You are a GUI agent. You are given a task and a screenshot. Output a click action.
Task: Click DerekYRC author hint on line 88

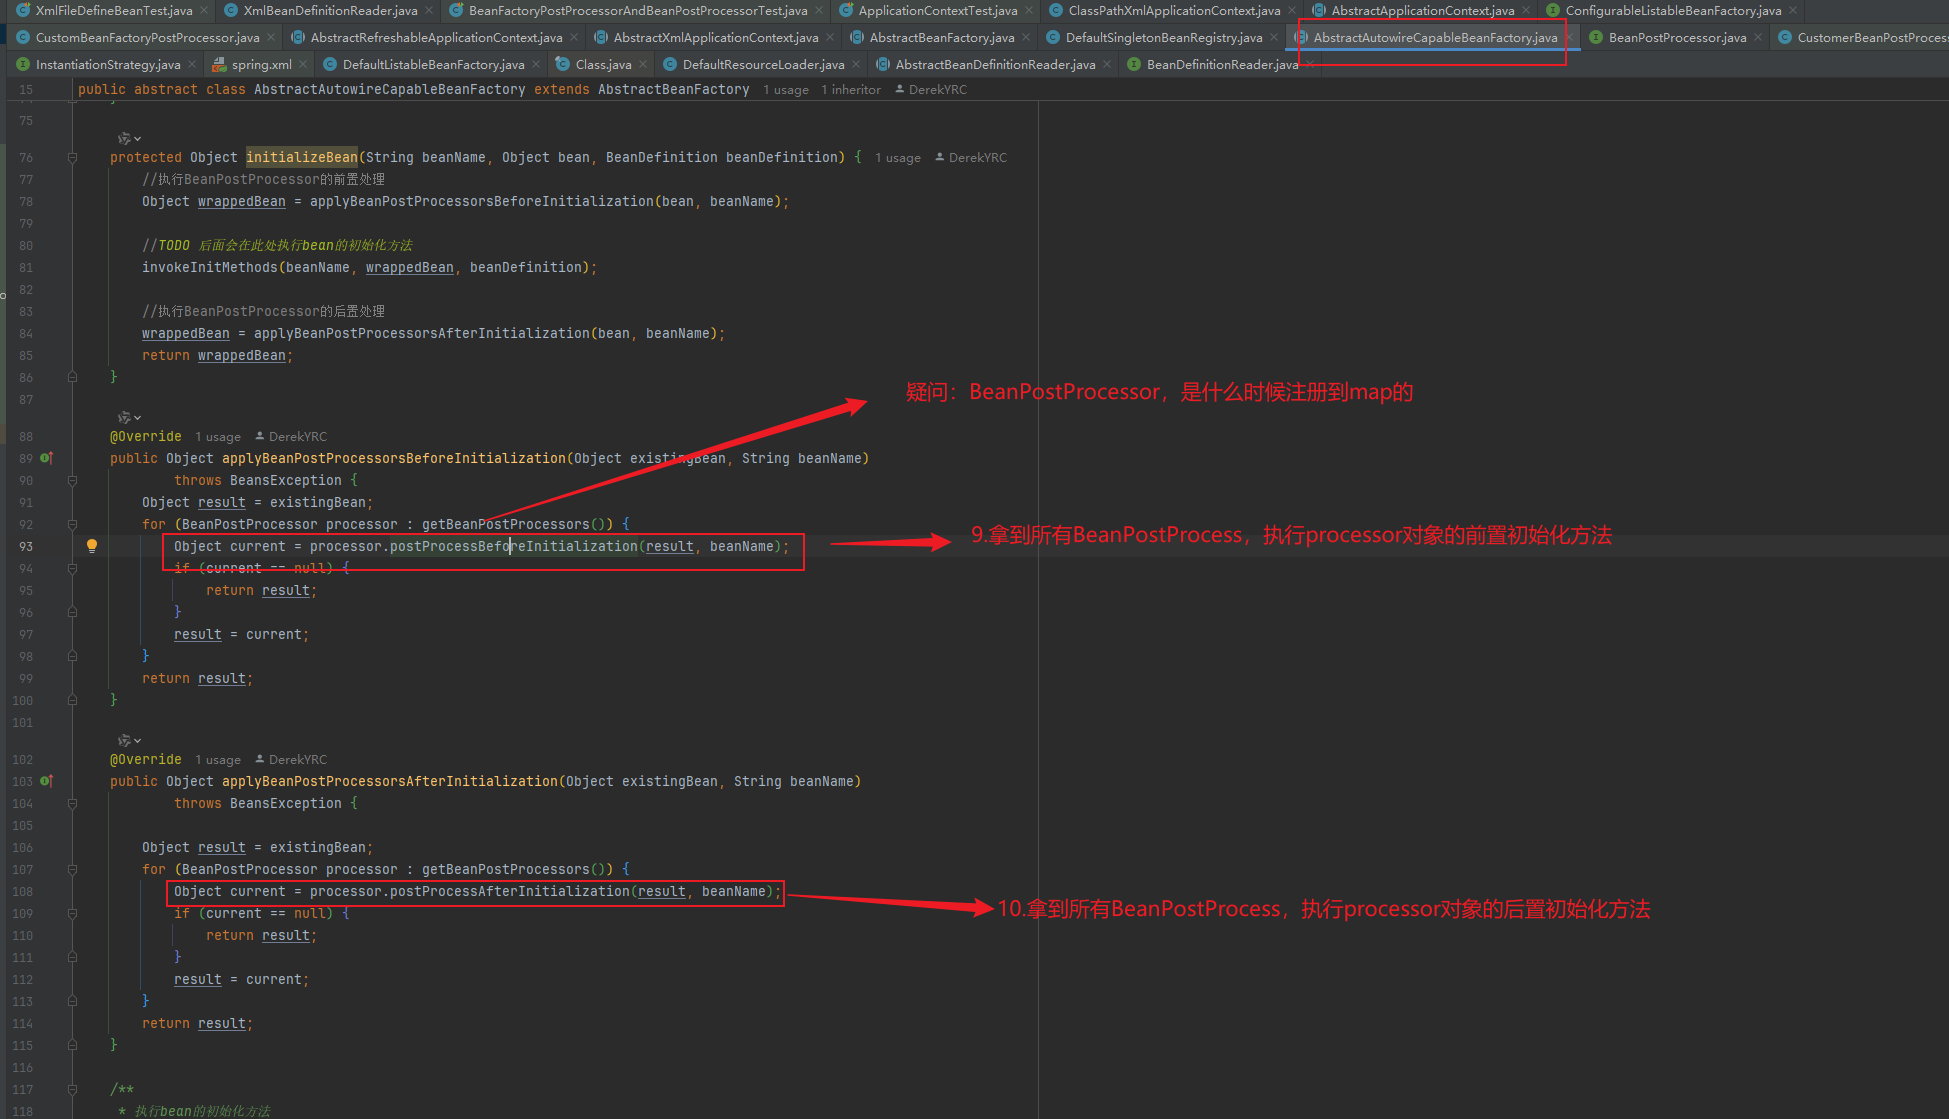296,437
